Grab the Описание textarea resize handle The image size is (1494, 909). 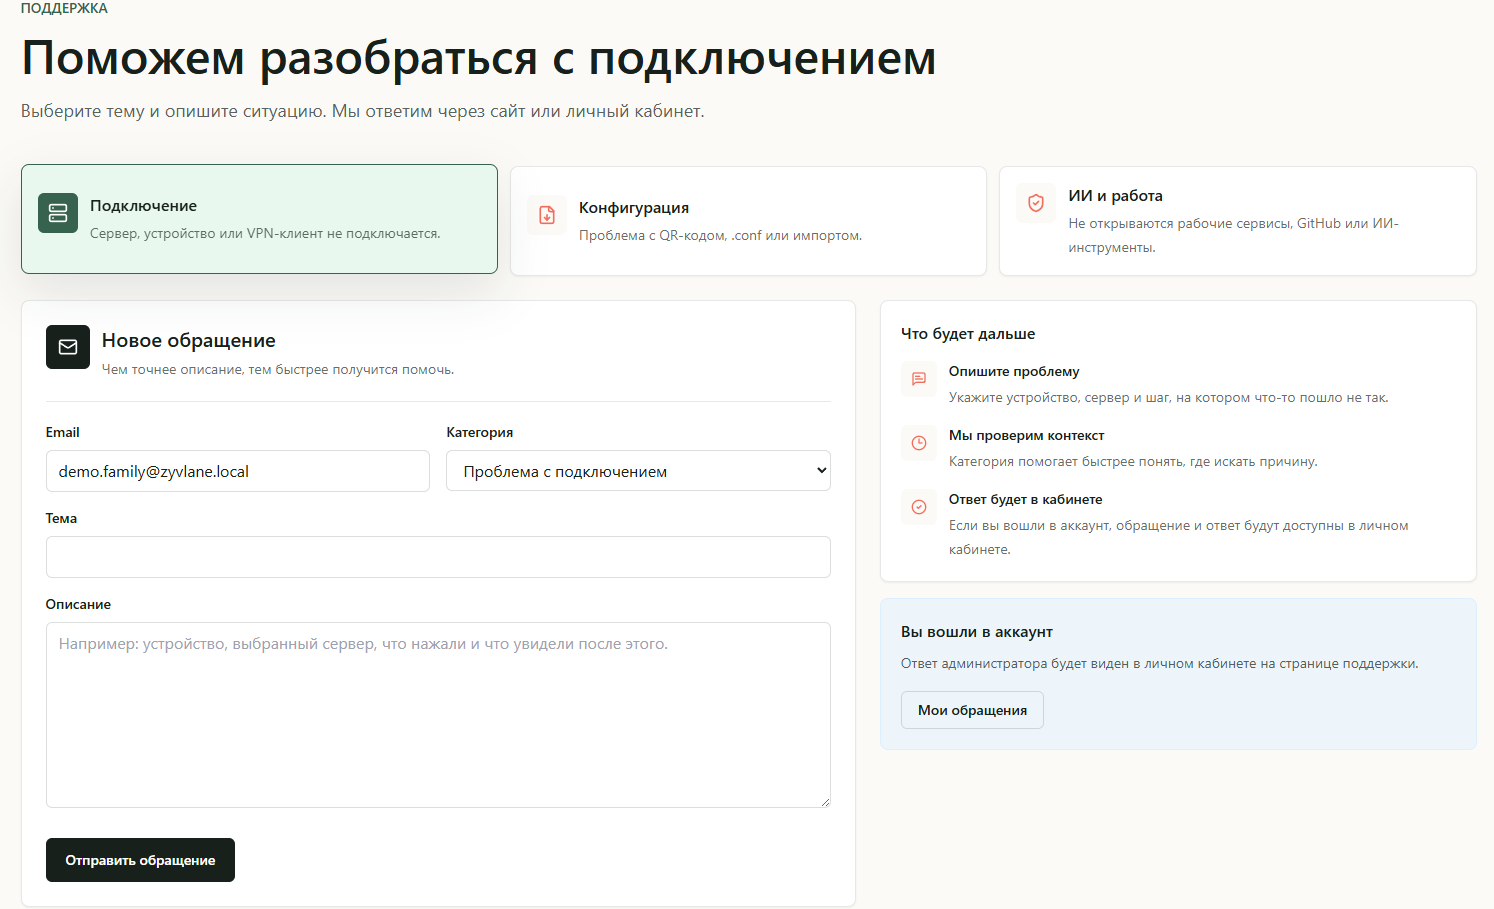825,802
